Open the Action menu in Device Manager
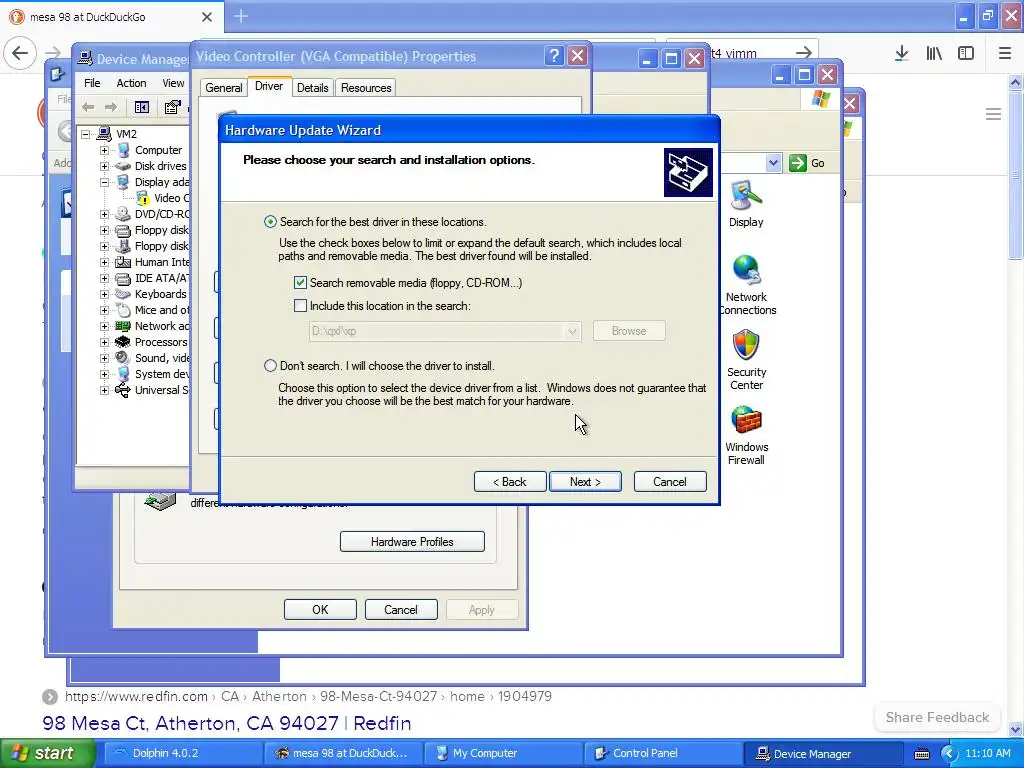 coord(131,83)
